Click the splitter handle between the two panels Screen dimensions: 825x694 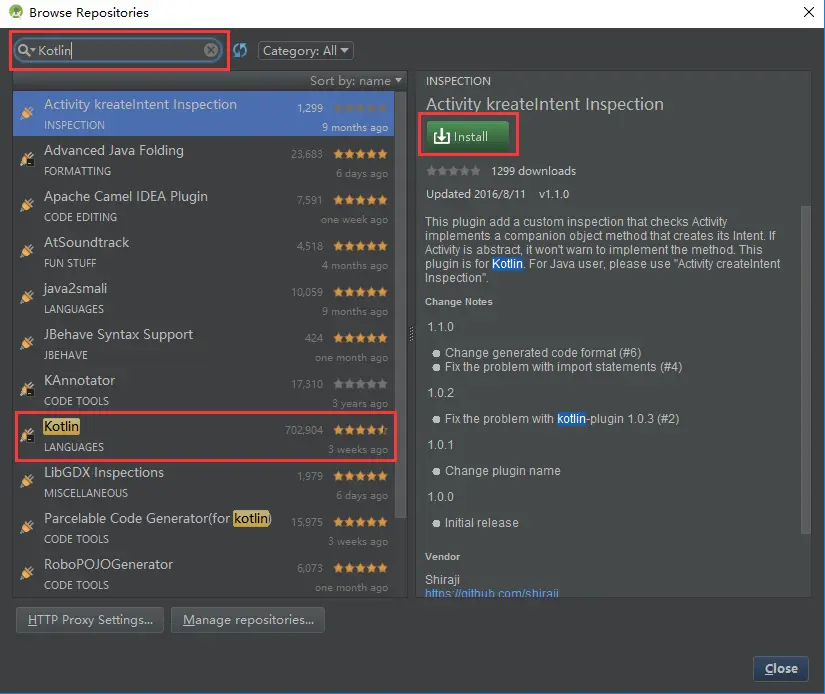click(411, 333)
